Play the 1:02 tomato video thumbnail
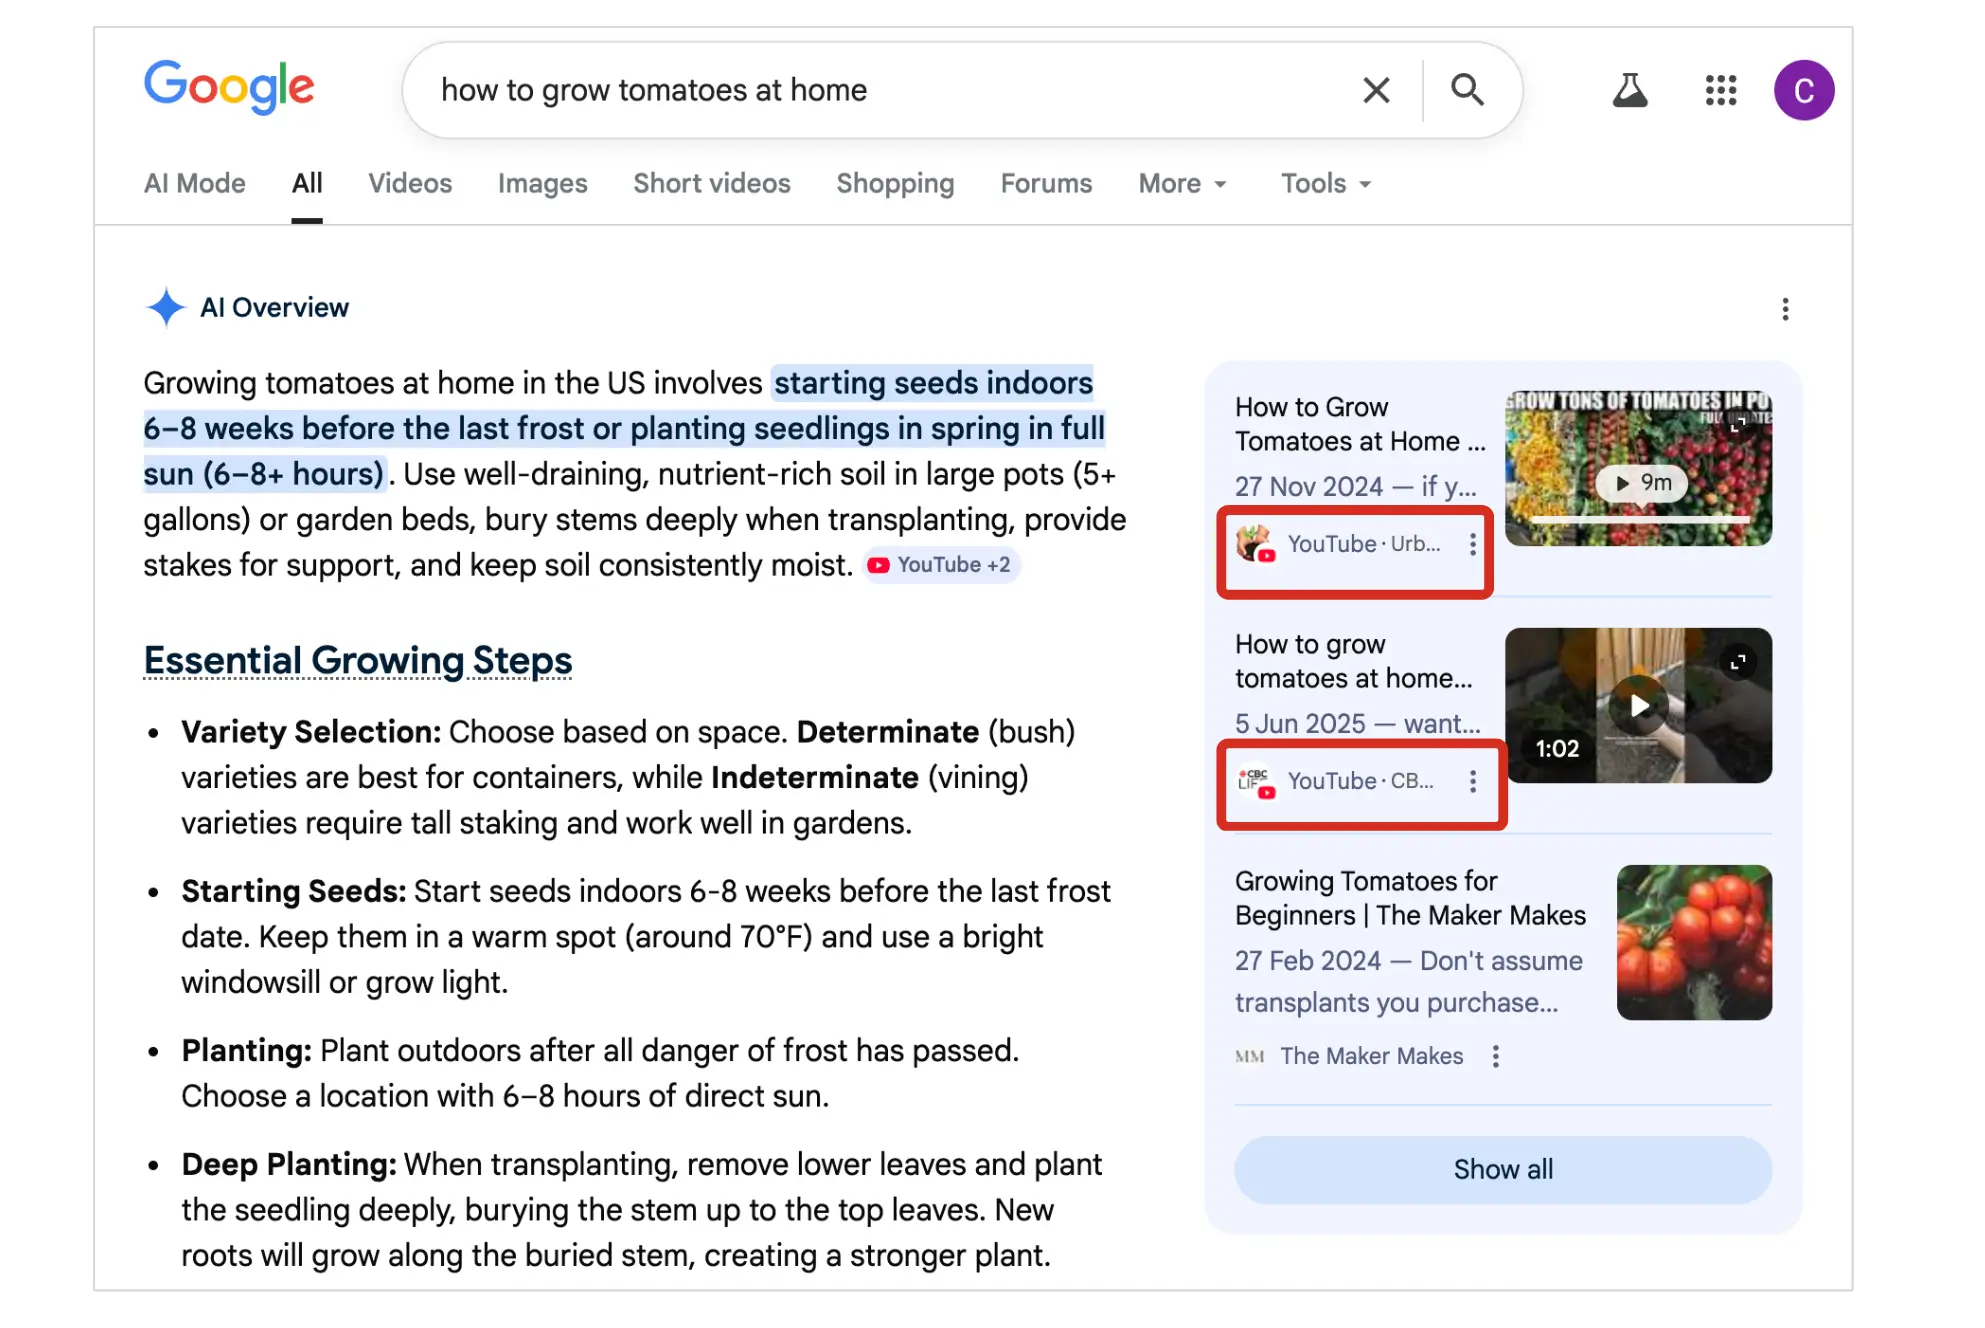1985x1328 pixels. [x=1637, y=706]
